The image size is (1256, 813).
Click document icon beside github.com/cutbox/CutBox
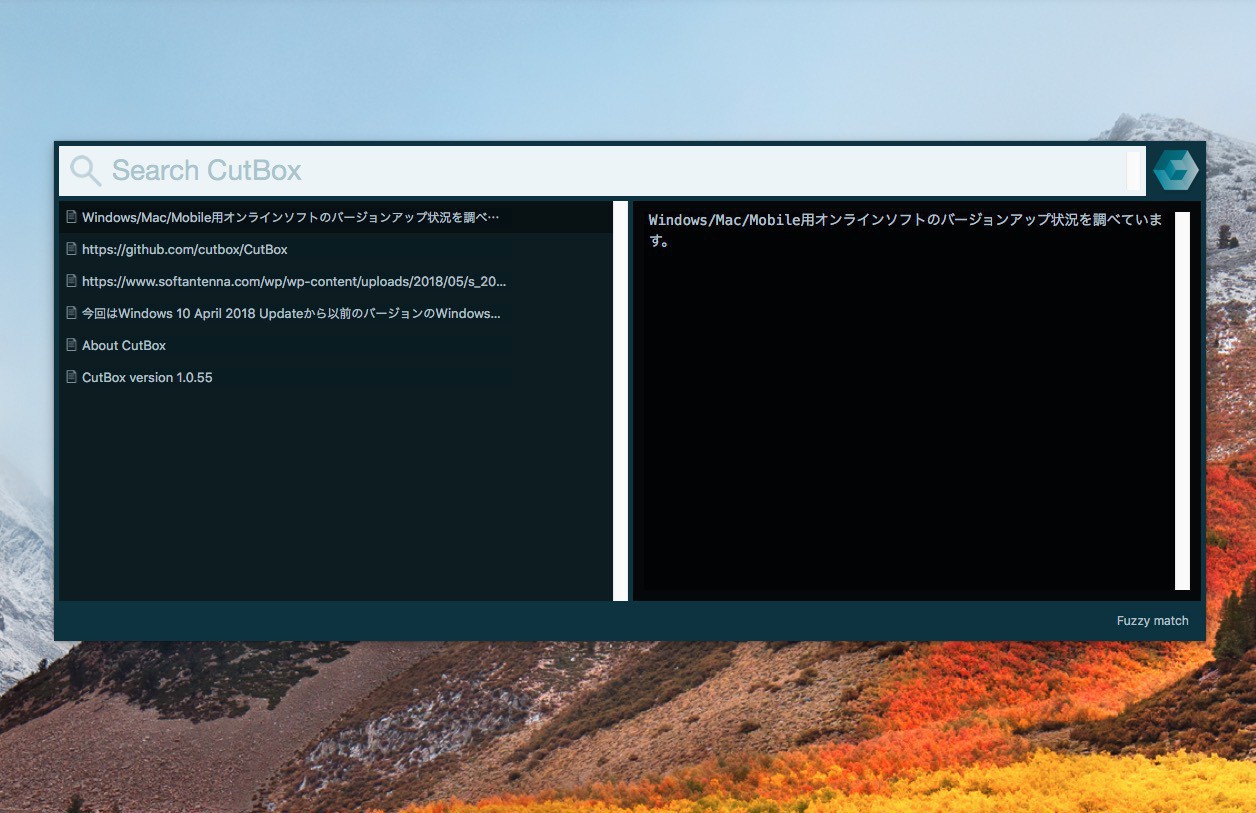71,248
